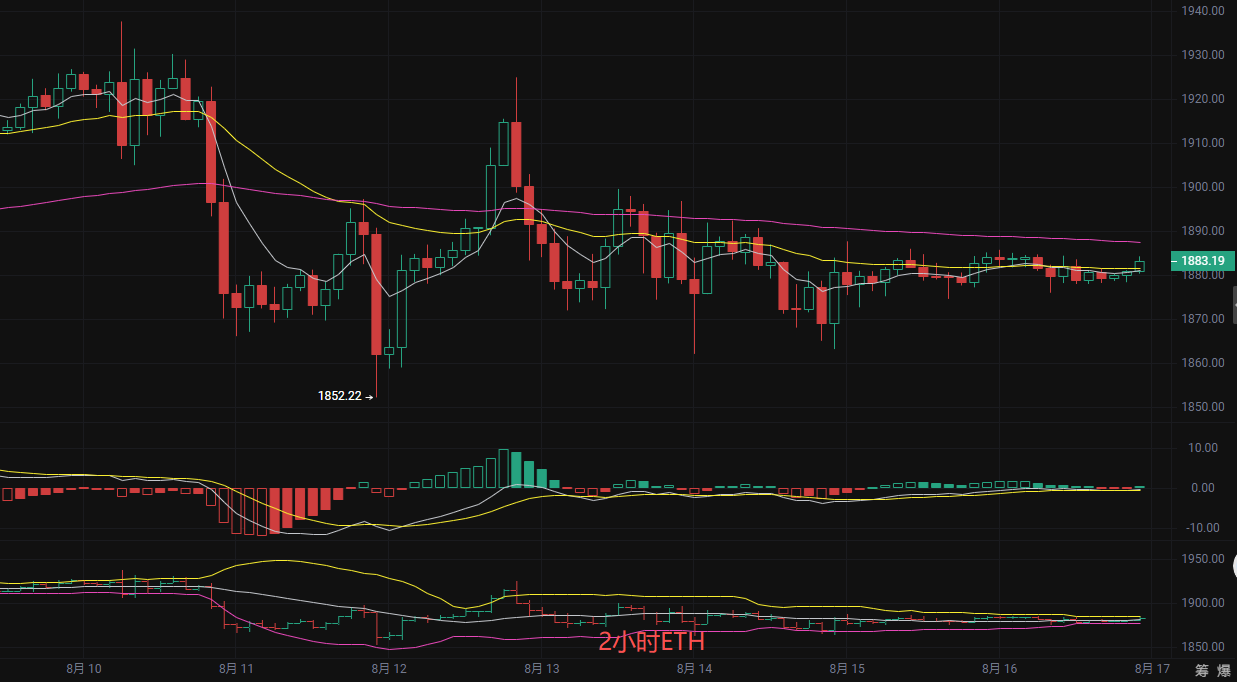Viewport: 1237px width, 682px height.
Task: Click the 8月 12 date on the time axis
Action: tap(389, 668)
